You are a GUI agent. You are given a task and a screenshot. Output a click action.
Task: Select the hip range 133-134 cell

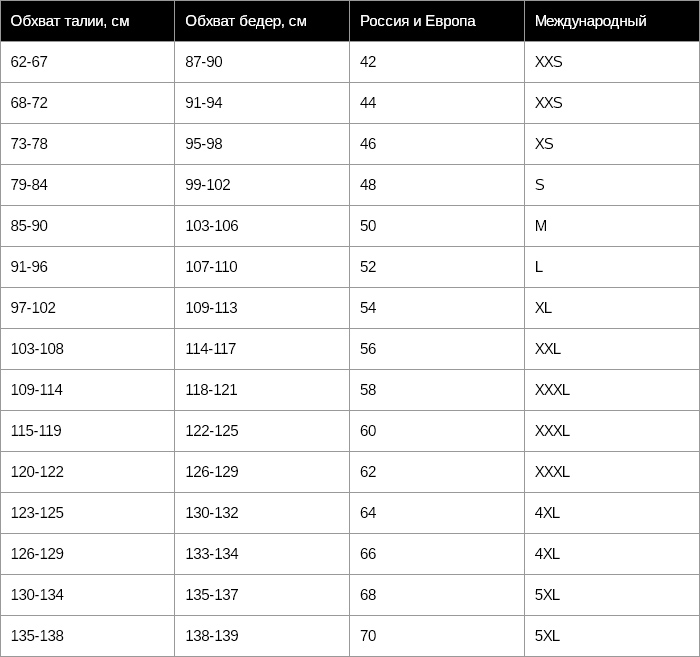tap(262, 554)
